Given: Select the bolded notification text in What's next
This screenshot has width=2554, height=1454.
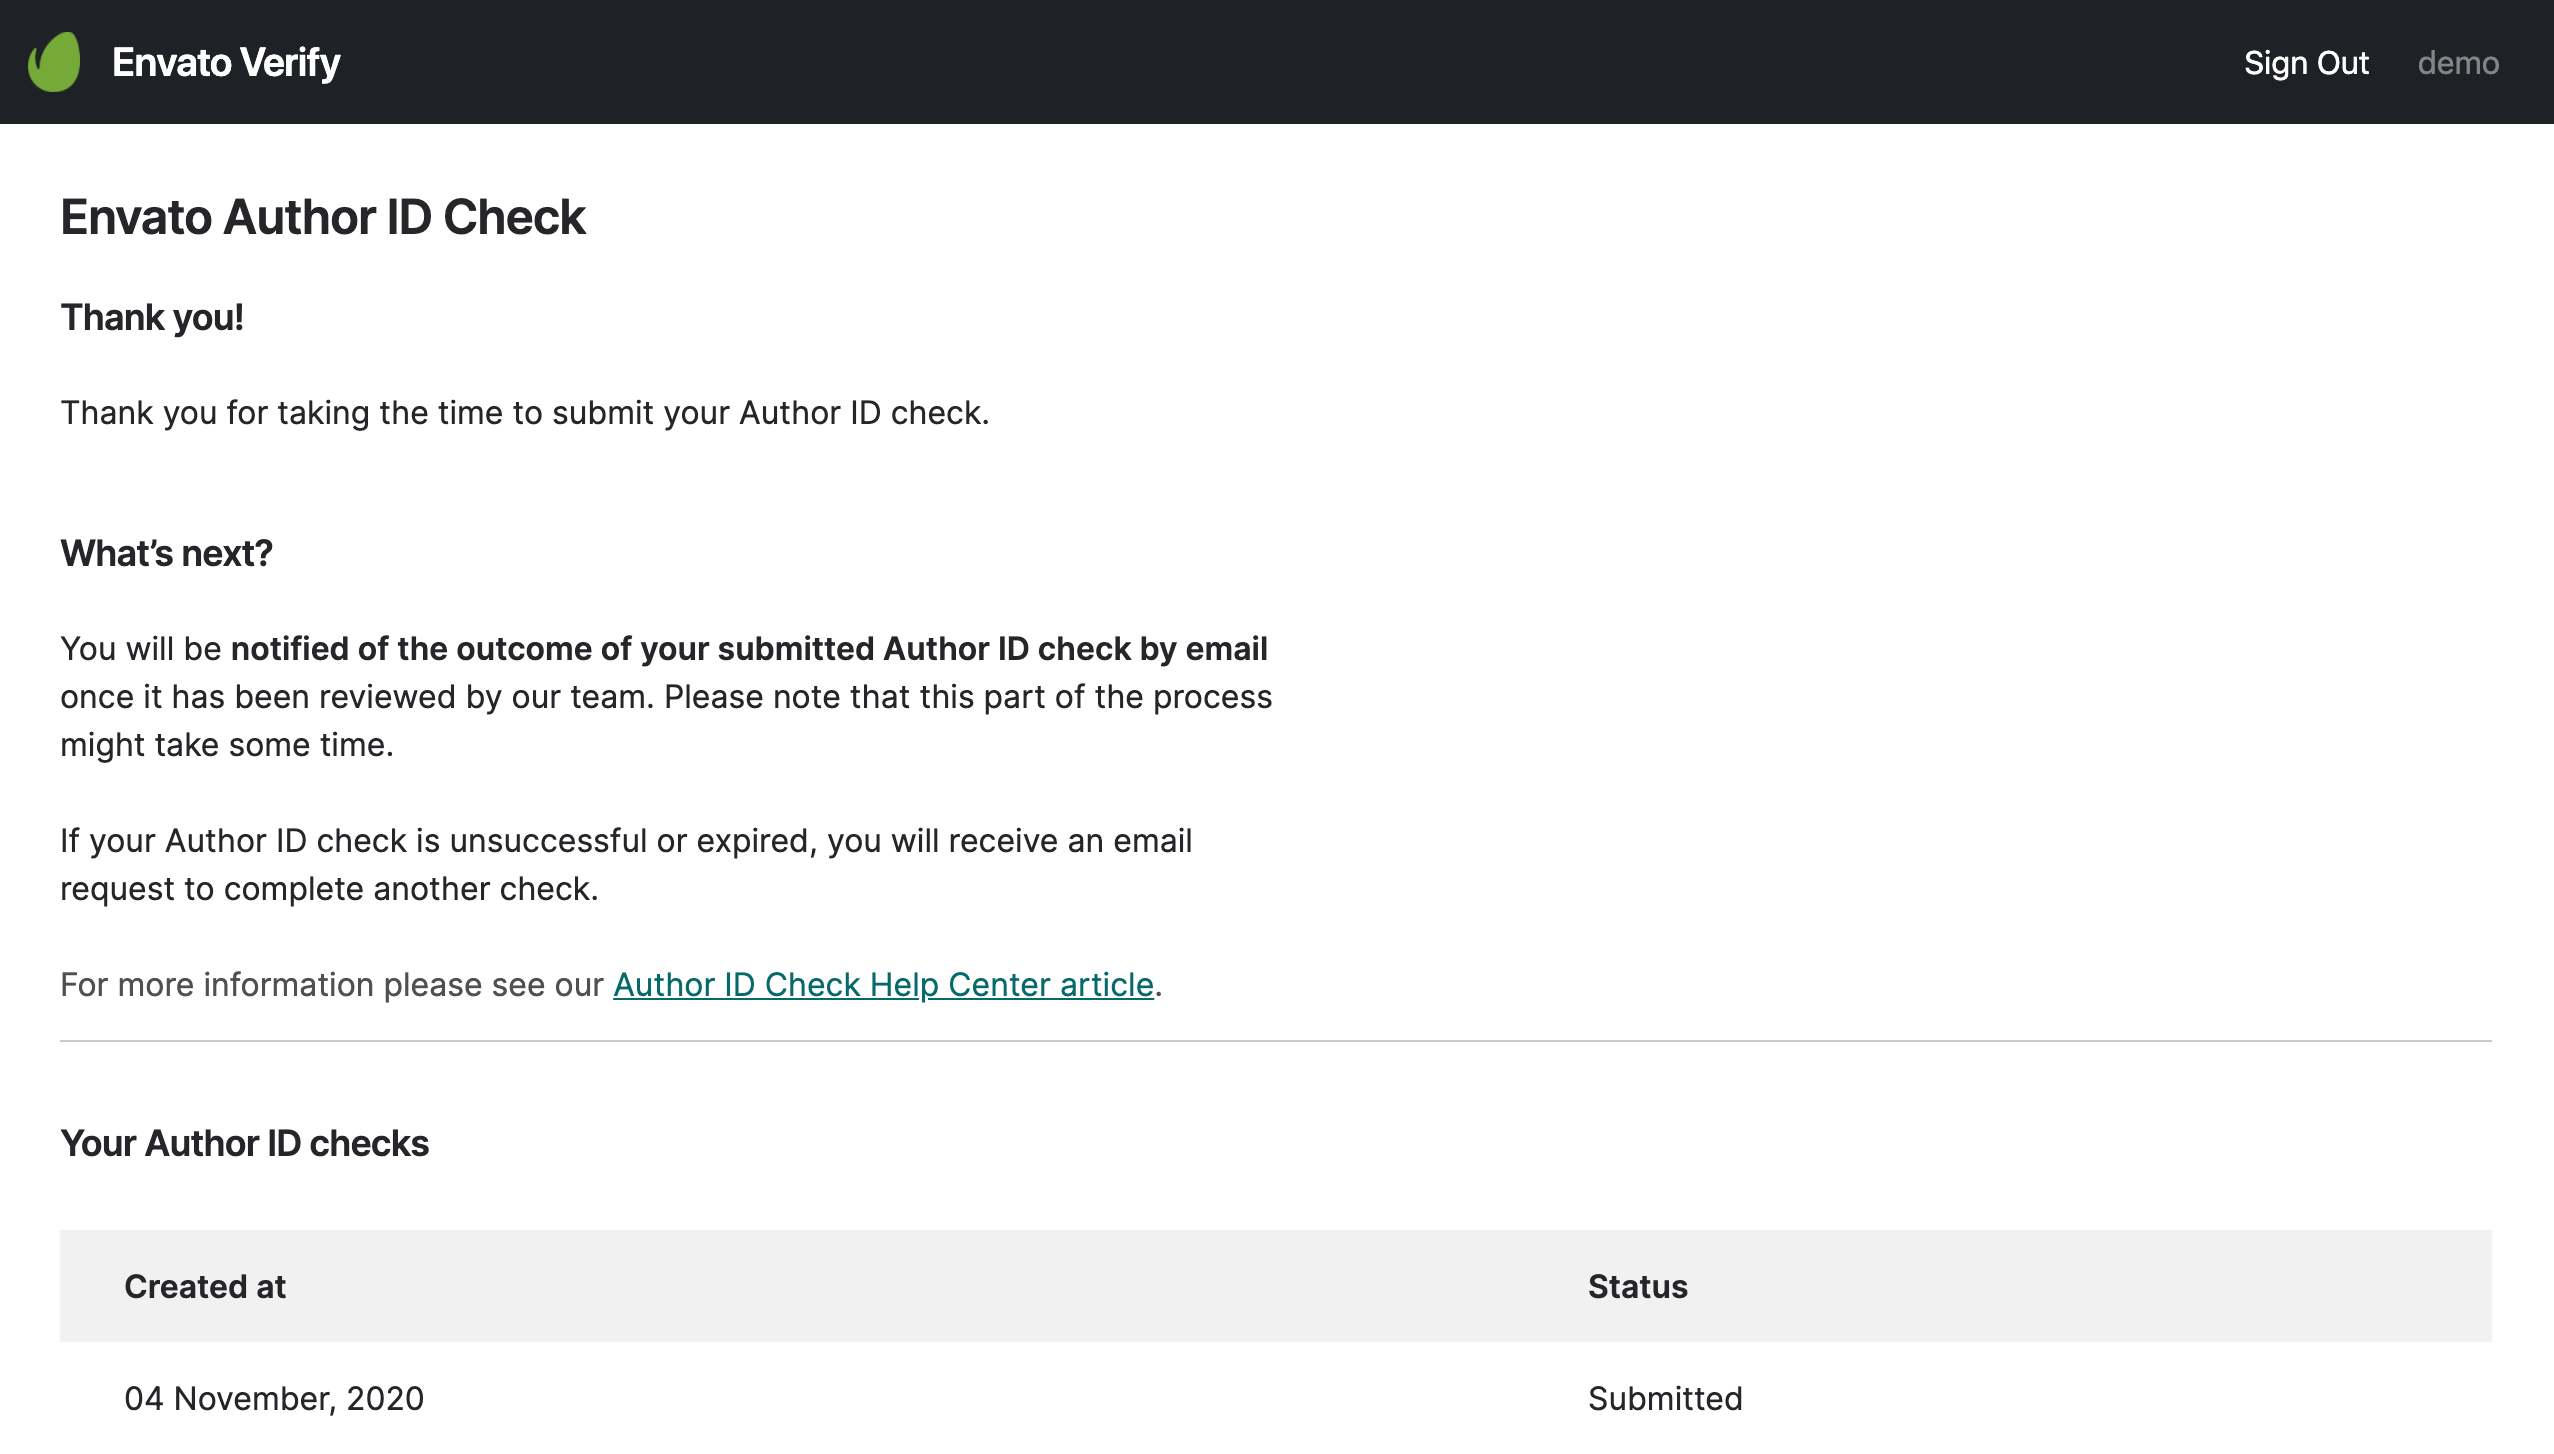Looking at the screenshot, I should [749, 648].
